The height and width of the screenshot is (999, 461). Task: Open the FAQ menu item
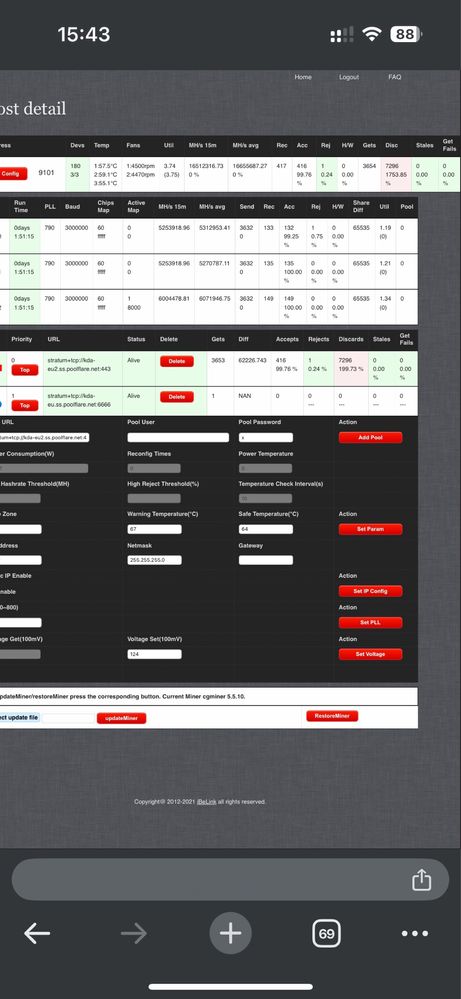point(395,77)
